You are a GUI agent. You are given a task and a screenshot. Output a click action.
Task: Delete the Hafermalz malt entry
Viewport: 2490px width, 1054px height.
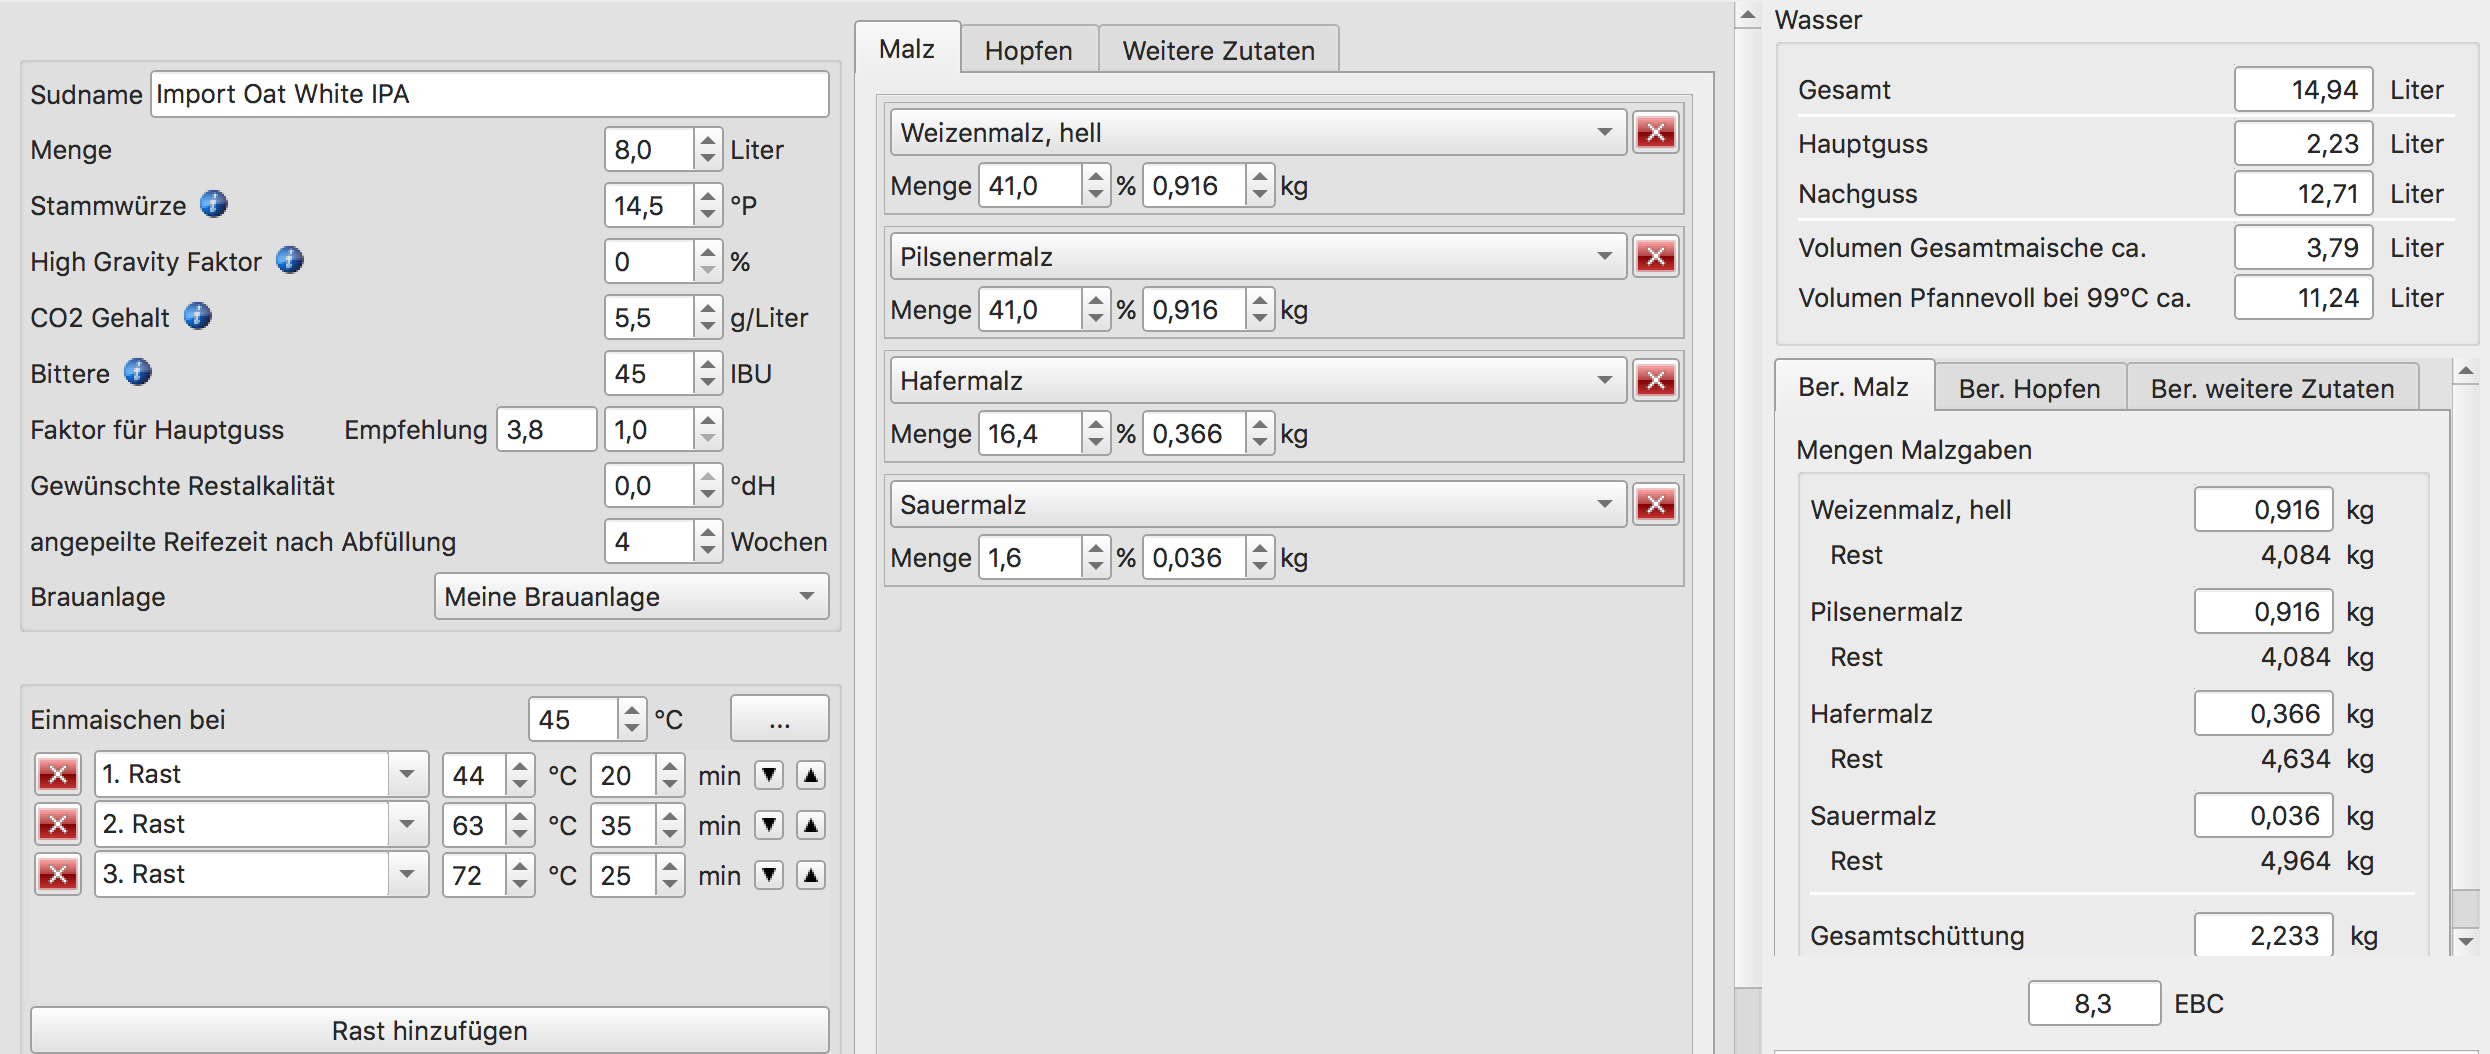coord(1655,380)
